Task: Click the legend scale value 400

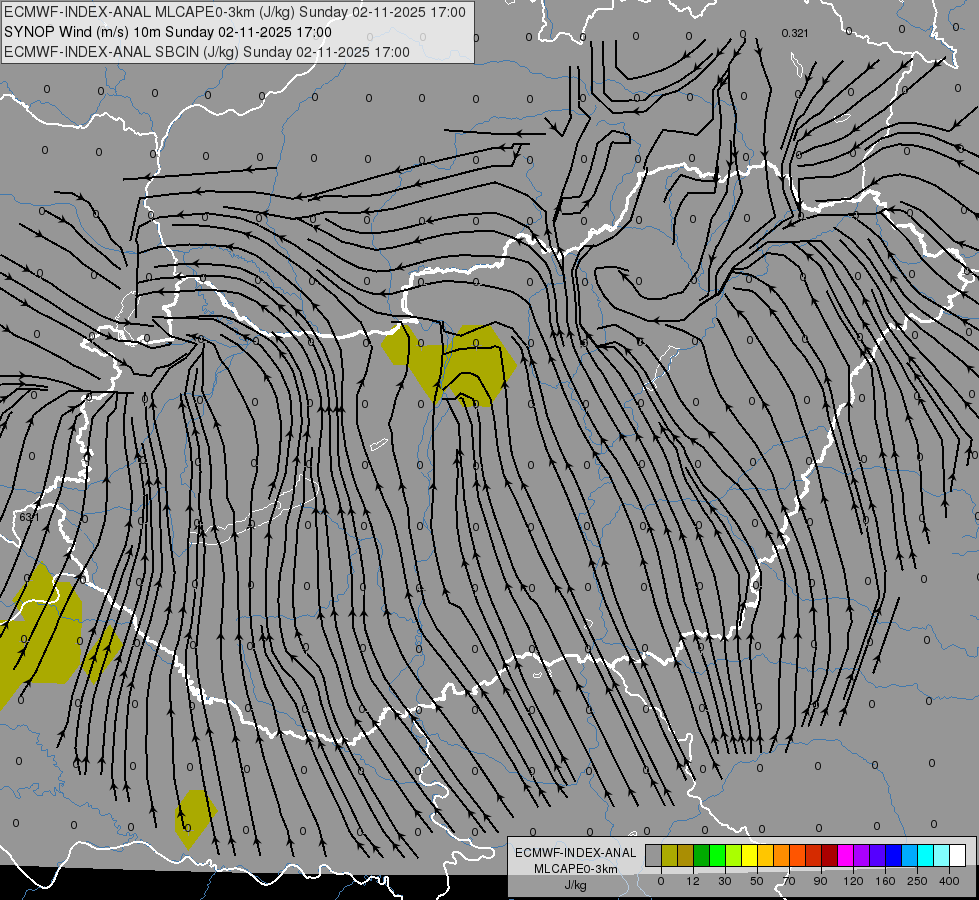Action: [949, 881]
